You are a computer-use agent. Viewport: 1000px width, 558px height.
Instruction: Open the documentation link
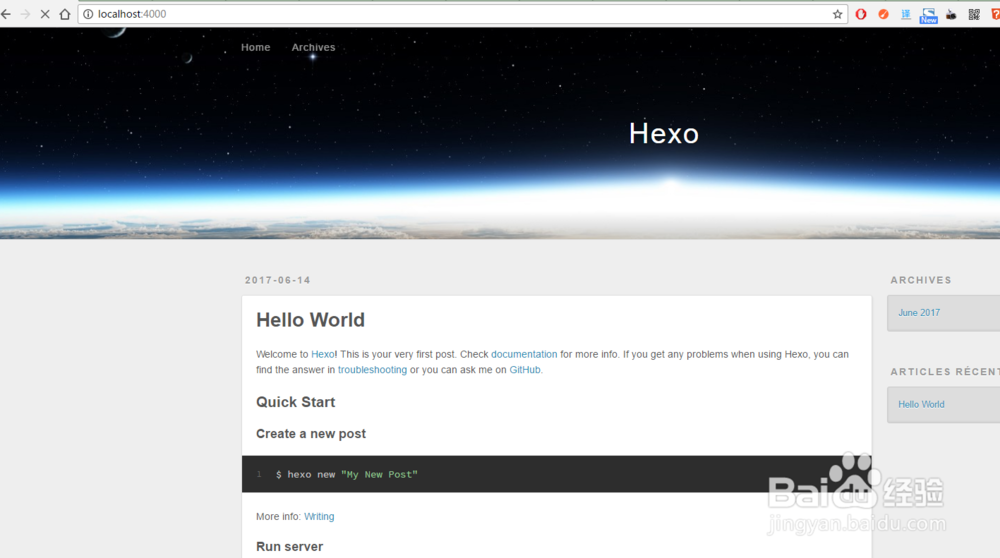pyautogui.click(x=524, y=354)
